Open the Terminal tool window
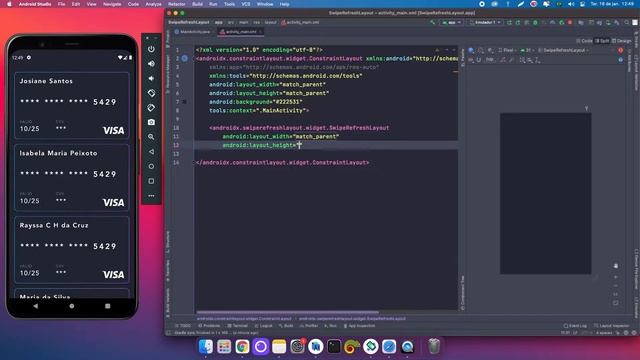Viewport: 640px width, 360px height. (238, 326)
